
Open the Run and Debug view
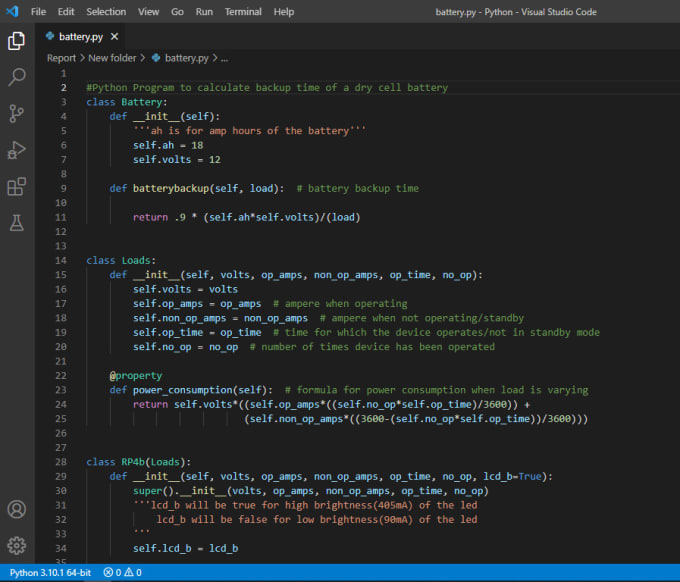tap(16, 150)
